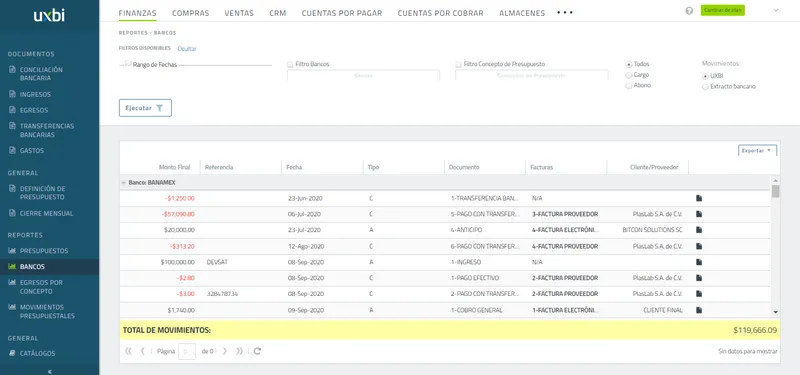Open document icon for 4-ANTICIPO row
The image size is (800, 375).
(699, 230)
